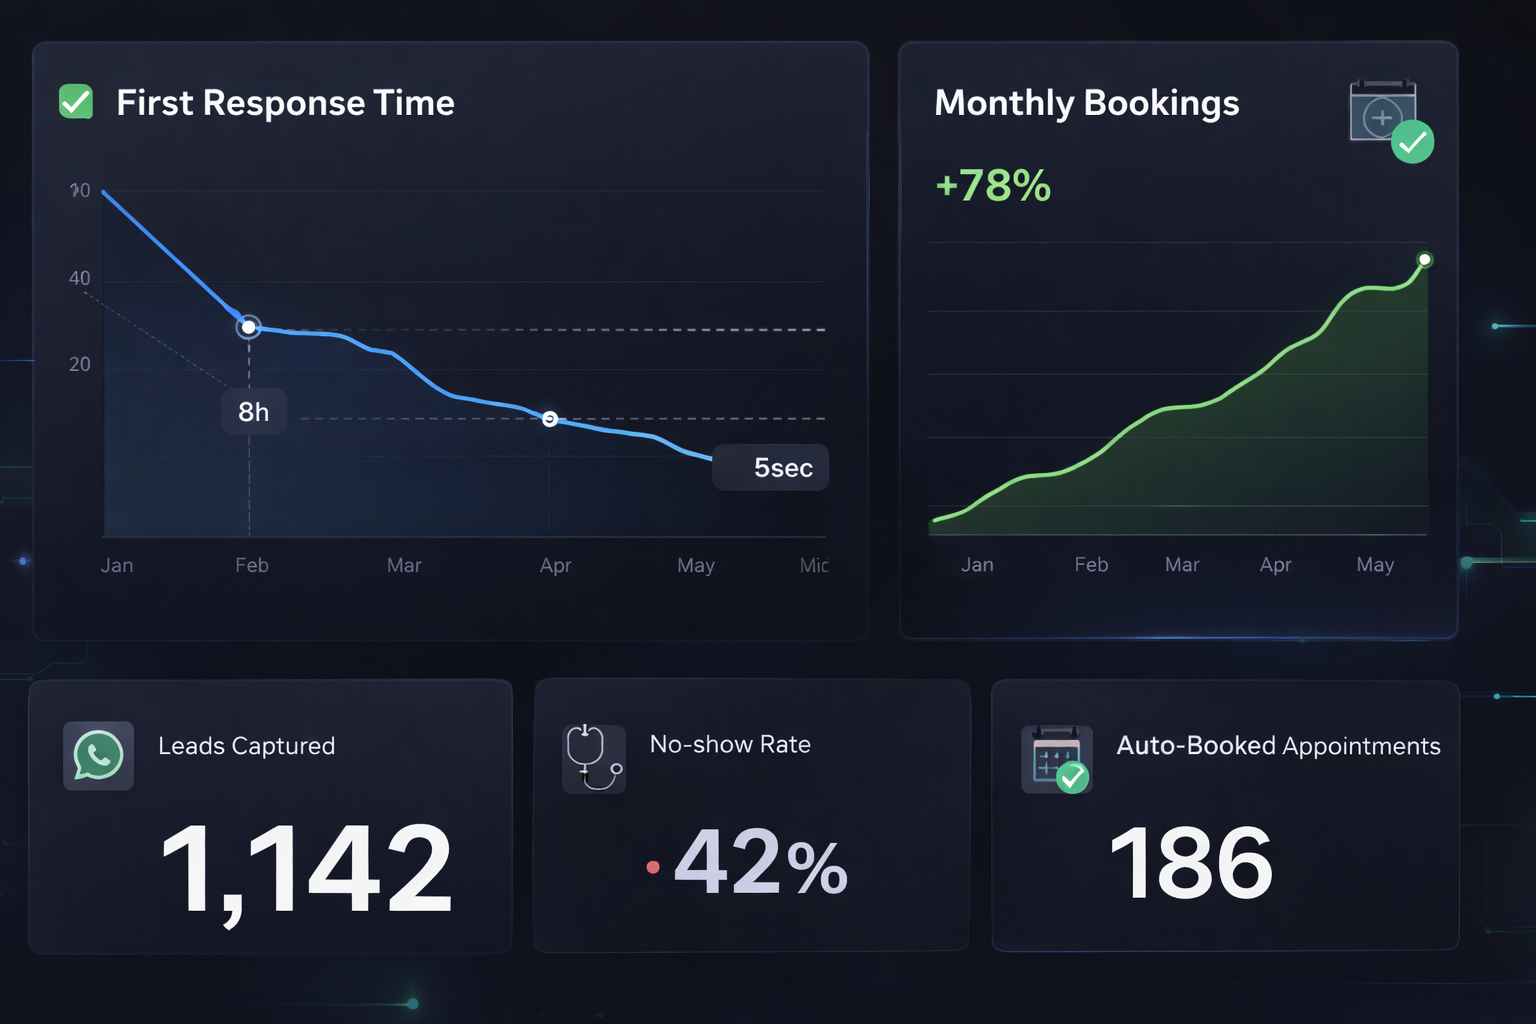Click the green check badge on the calendar icon
This screenshot has height=1024, width=1536.
point(1412,144)
